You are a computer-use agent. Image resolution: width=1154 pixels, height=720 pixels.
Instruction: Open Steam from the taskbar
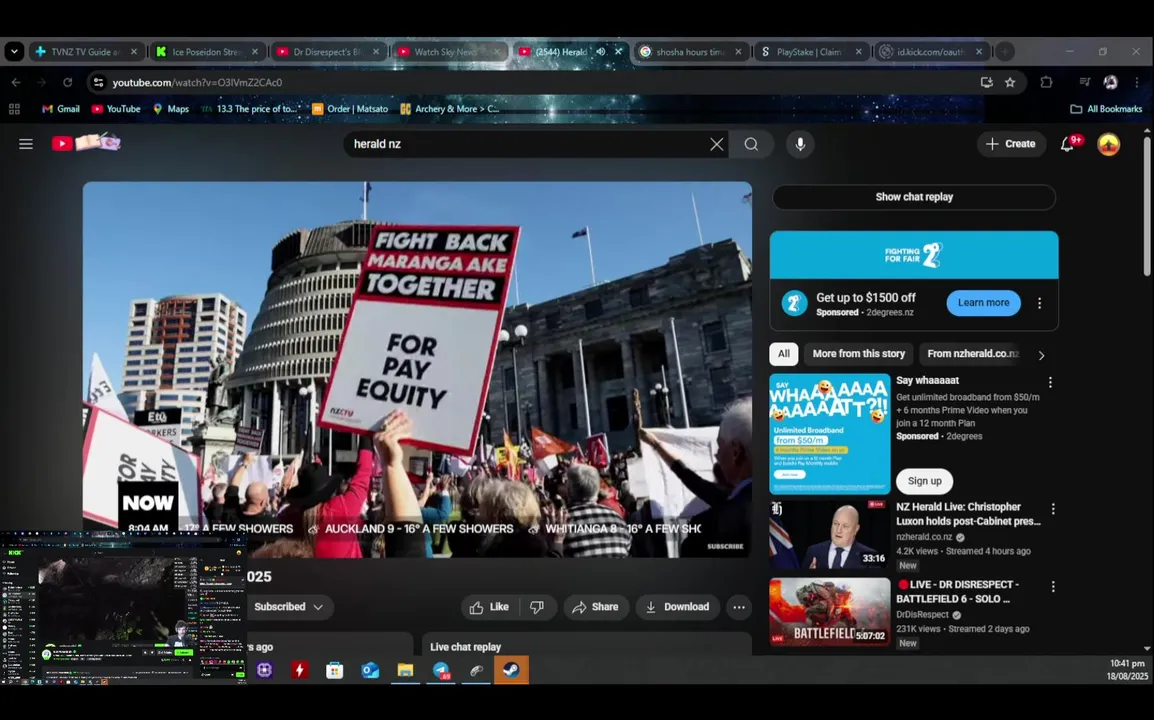coord(511,670)
